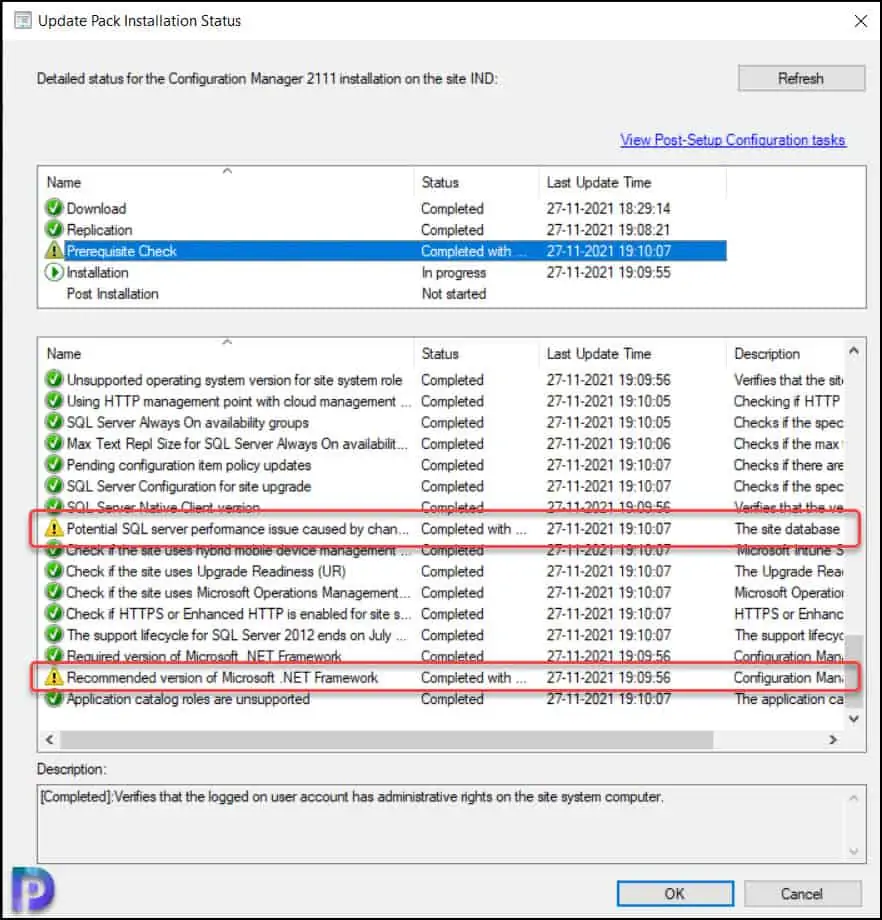Click check icon beside SQL Server Always On availability groups
This screenshot has width=882, height=920.
[x=54, y=422]
